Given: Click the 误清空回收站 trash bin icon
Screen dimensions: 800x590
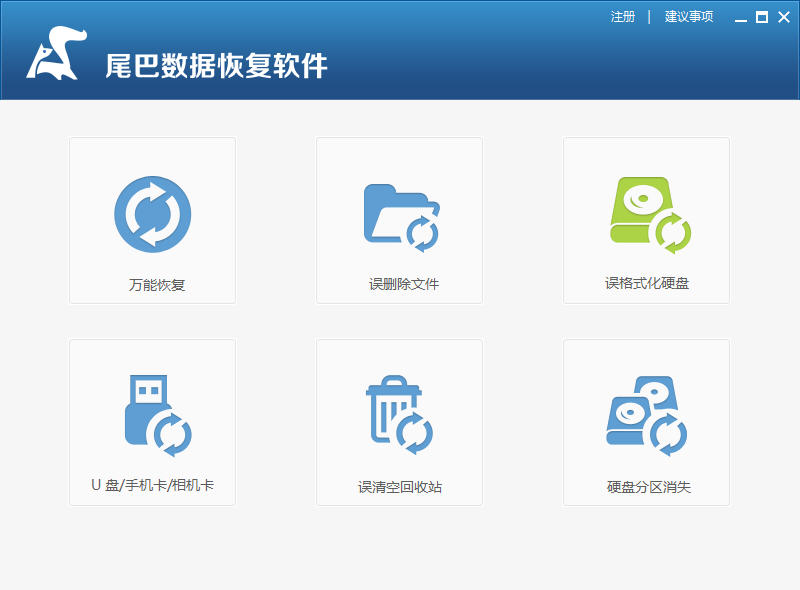Looking at the screenshot, I should pos(399,415).
